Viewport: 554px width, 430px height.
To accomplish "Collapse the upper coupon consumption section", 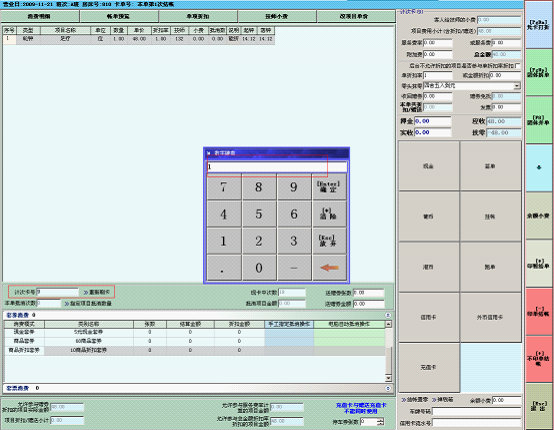I will pos(388,315).
